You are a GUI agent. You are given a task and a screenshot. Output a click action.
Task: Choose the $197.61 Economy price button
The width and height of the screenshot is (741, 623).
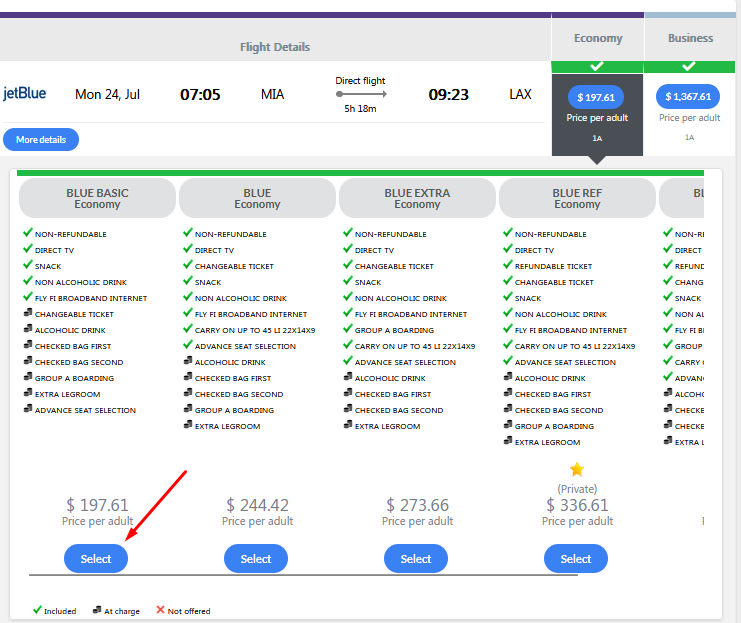point(596,97)
